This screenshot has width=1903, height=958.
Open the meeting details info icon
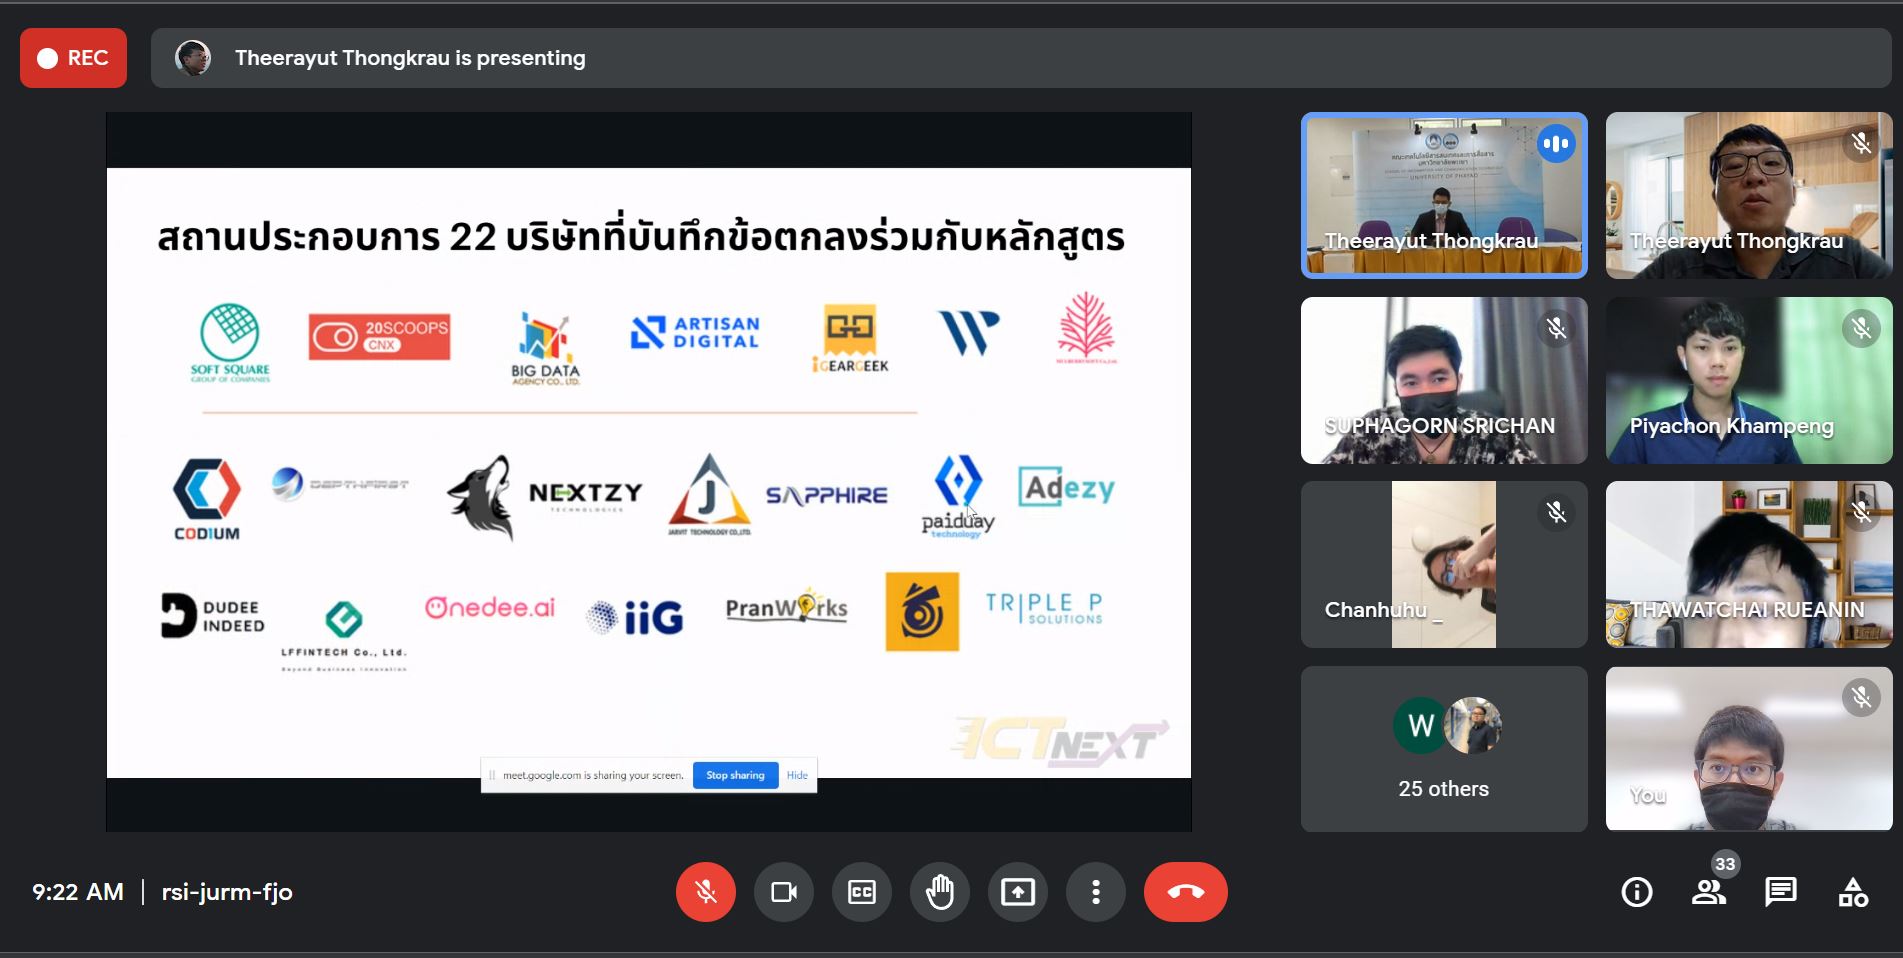point(1636,892)
